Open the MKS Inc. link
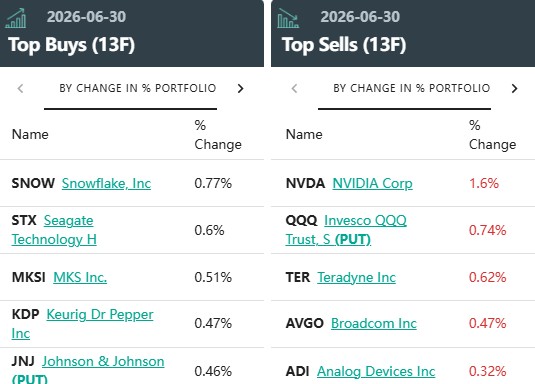This screenshot has width=535, height=384. [80, 277]
